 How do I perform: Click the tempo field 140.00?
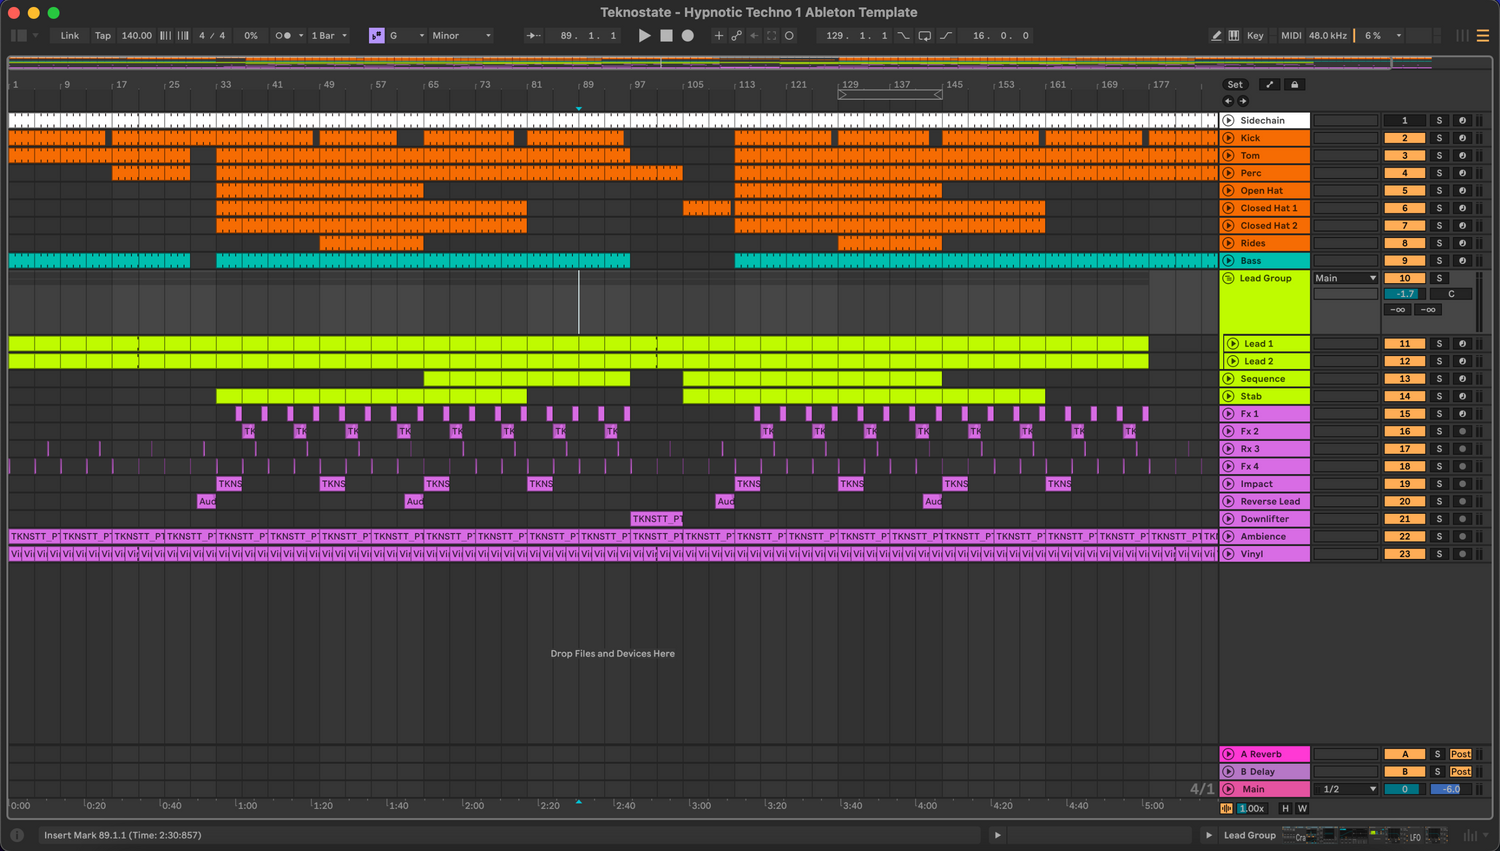click(137, 35)
